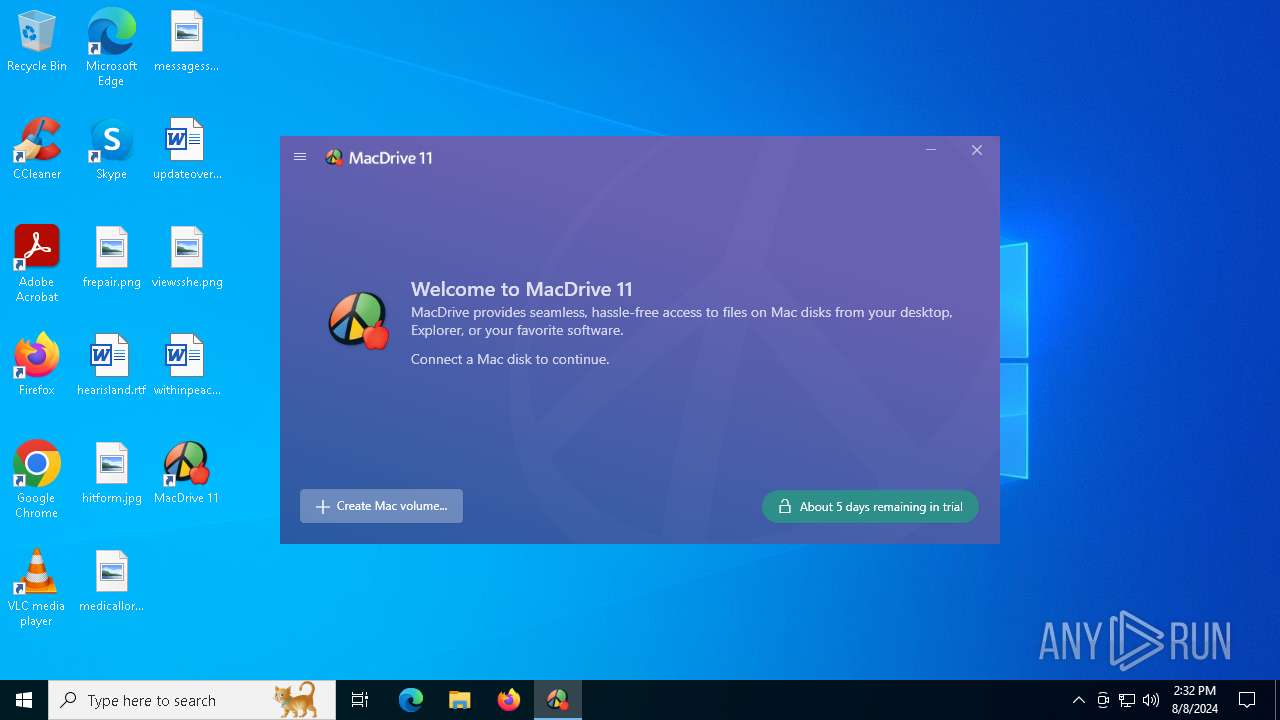The height and width of the screenshot is (720, 1280).
Task: Select the Google Chrome desktop shortcut
Action: [x=37, y=480]
